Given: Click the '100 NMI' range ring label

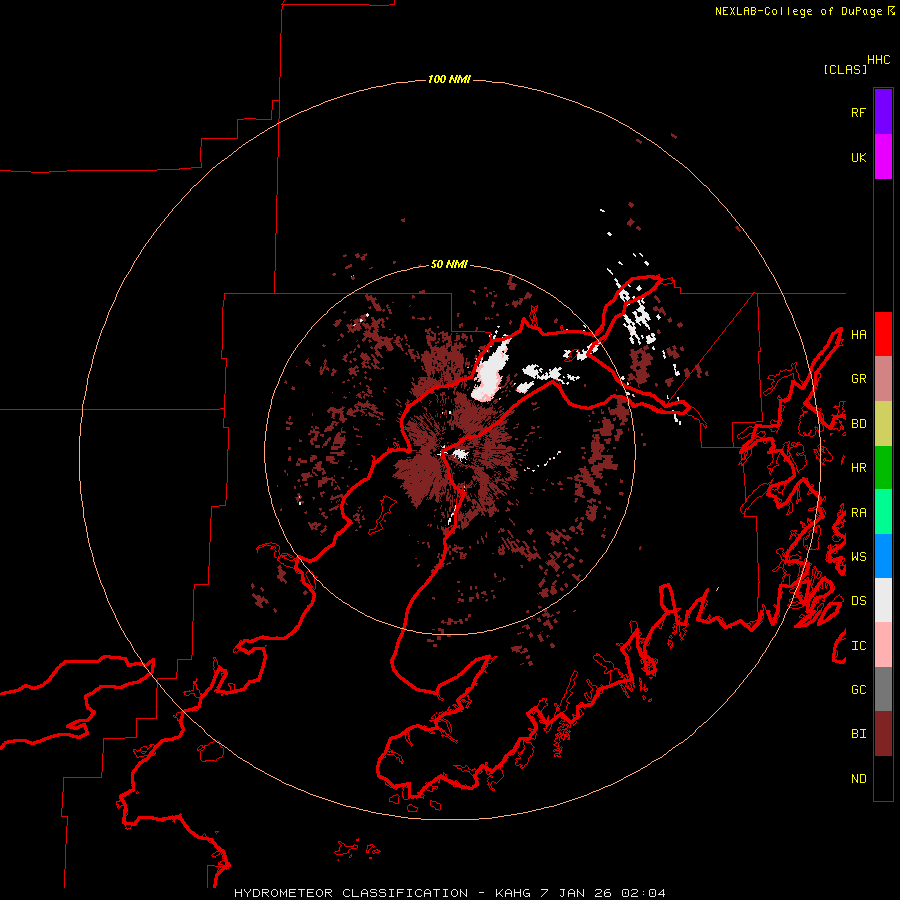Looking at the screenshot, I should (449, 79).
